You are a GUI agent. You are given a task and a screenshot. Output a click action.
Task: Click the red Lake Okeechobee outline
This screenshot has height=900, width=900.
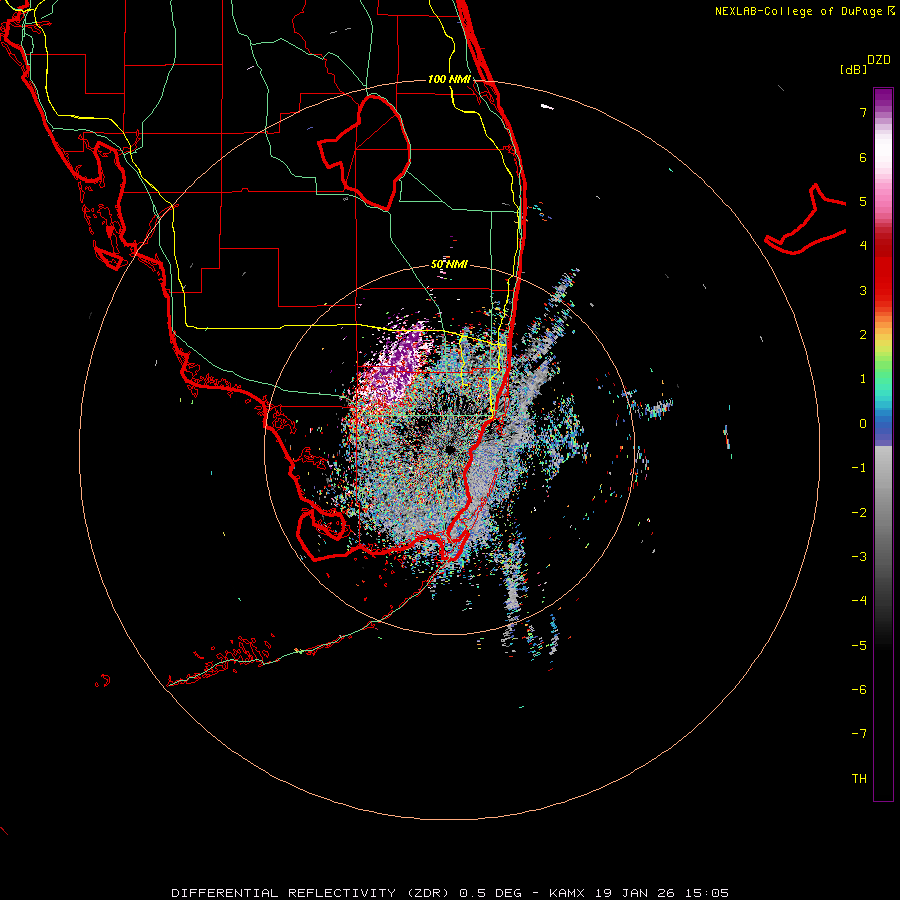point(364,152)
